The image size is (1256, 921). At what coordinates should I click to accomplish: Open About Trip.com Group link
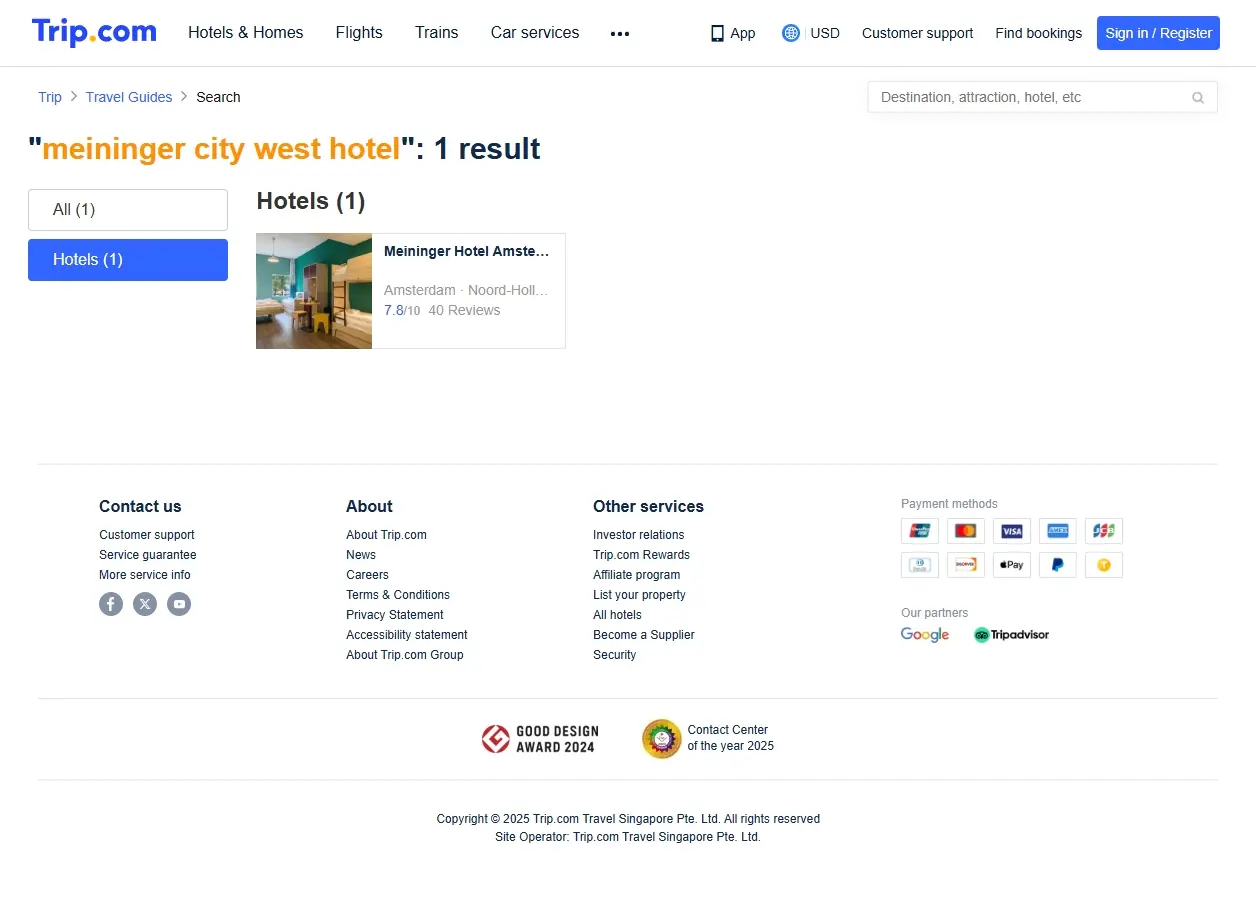(405, 655)
